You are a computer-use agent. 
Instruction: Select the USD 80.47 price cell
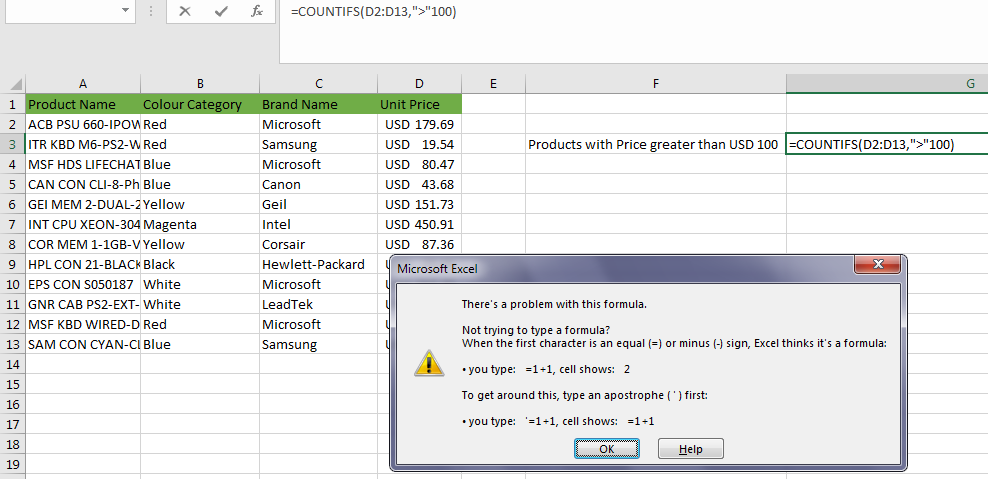coord(420,164)
